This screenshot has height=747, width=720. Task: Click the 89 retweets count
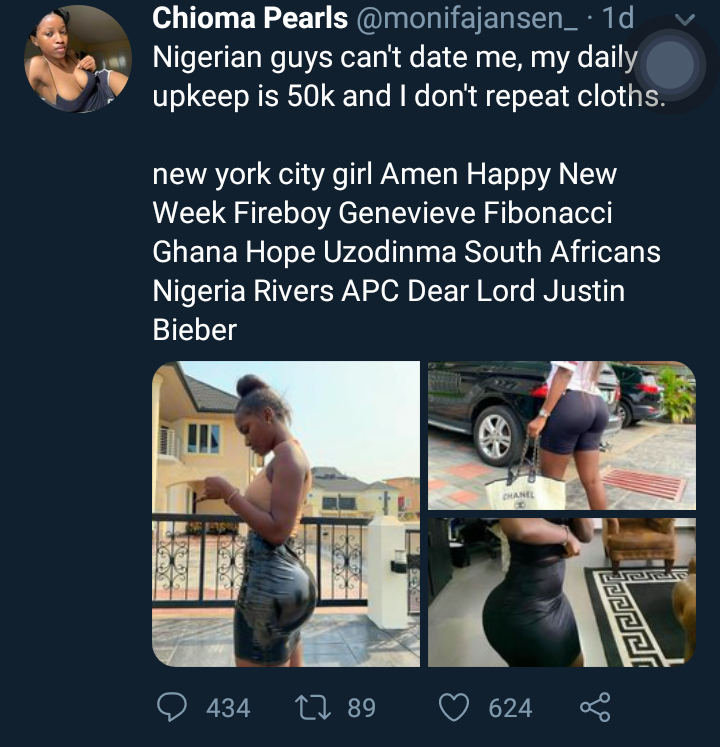(x=361, y=708)
